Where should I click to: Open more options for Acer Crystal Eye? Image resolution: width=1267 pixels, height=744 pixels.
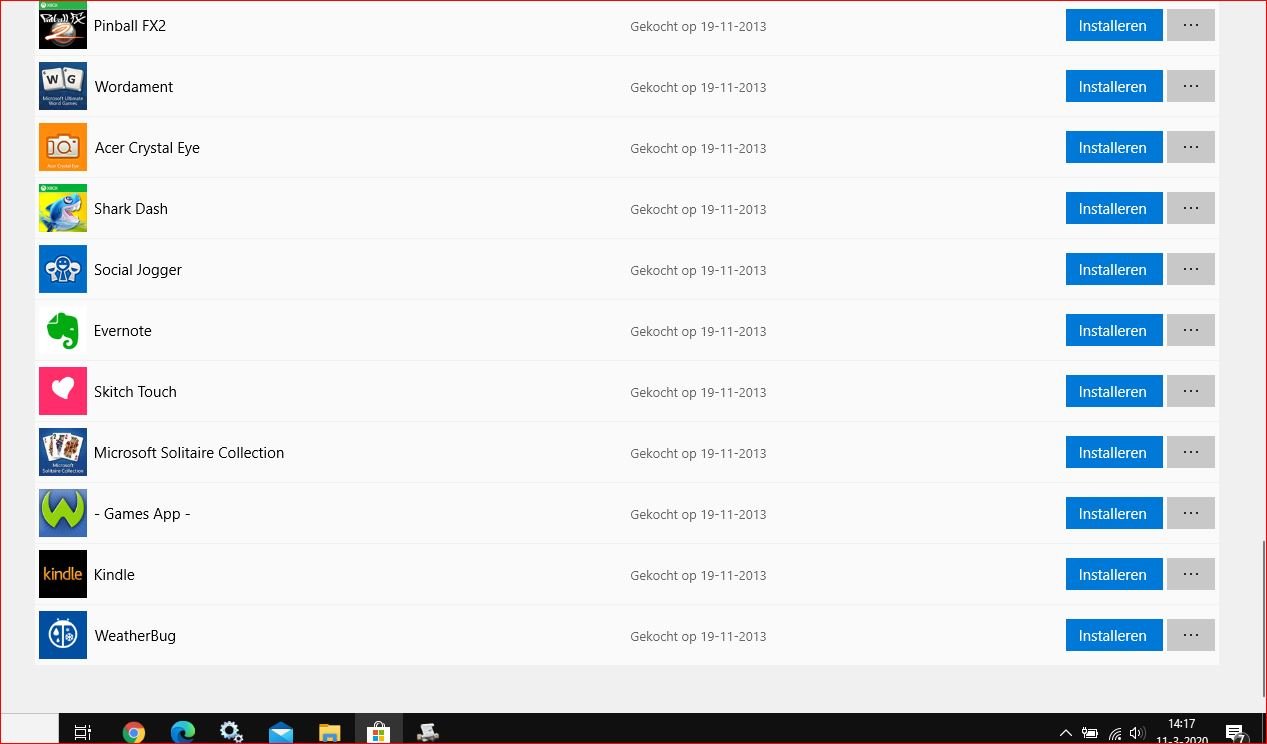[x=1191, y=147]
